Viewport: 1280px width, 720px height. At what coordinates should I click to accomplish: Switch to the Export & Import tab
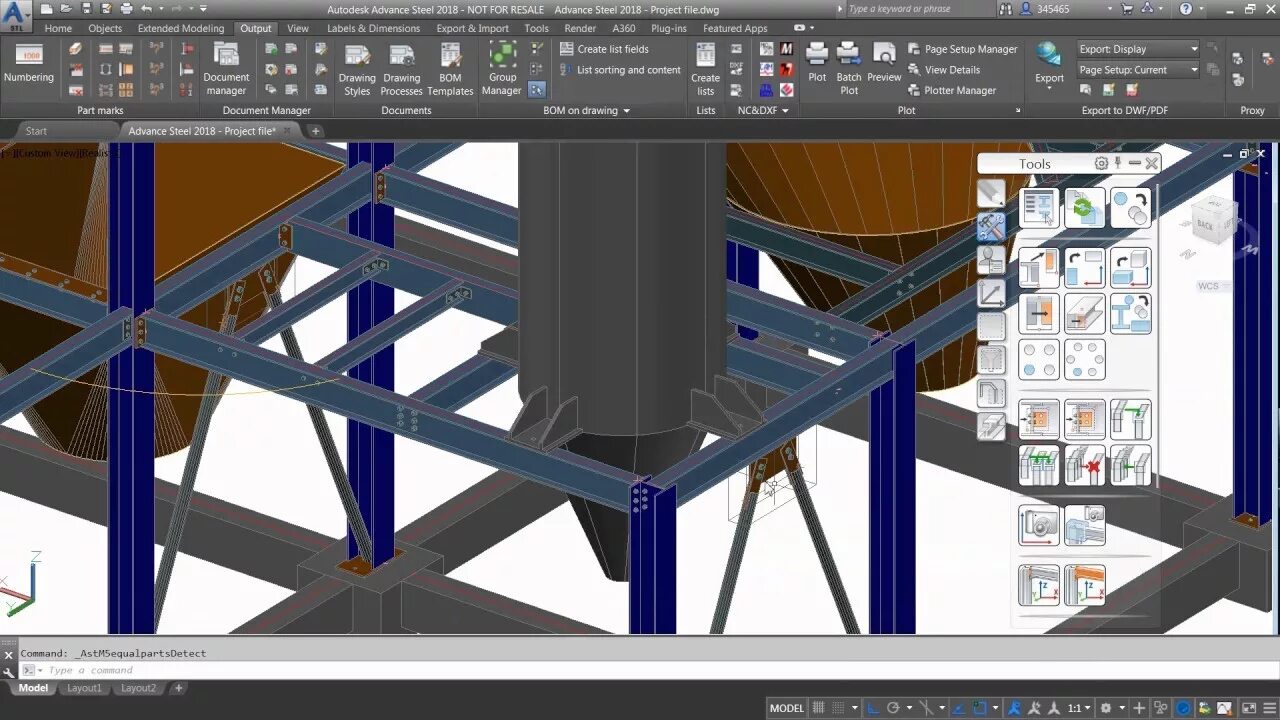click(472, 28)
